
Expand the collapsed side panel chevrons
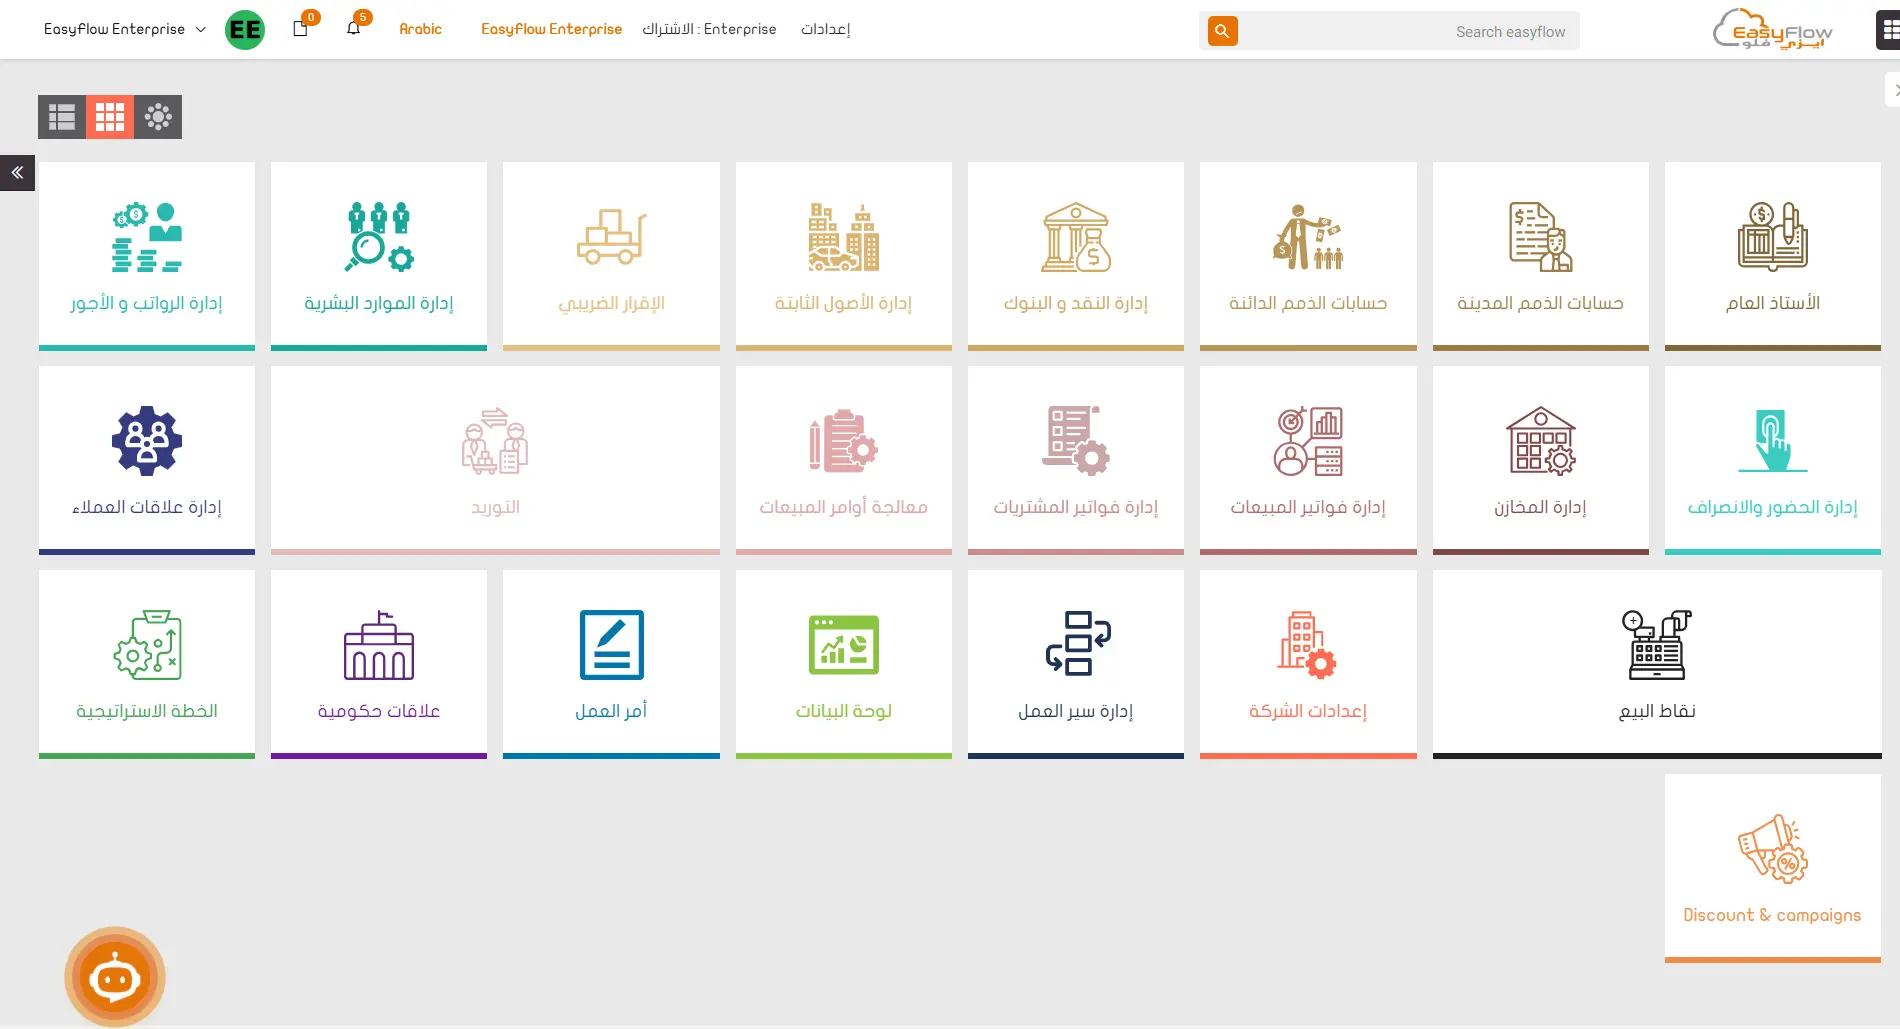(17, 173)
